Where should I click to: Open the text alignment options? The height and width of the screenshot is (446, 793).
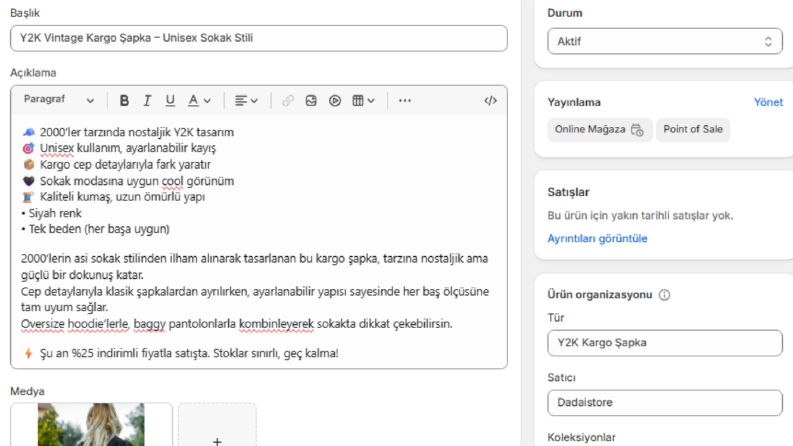point(246,101)
